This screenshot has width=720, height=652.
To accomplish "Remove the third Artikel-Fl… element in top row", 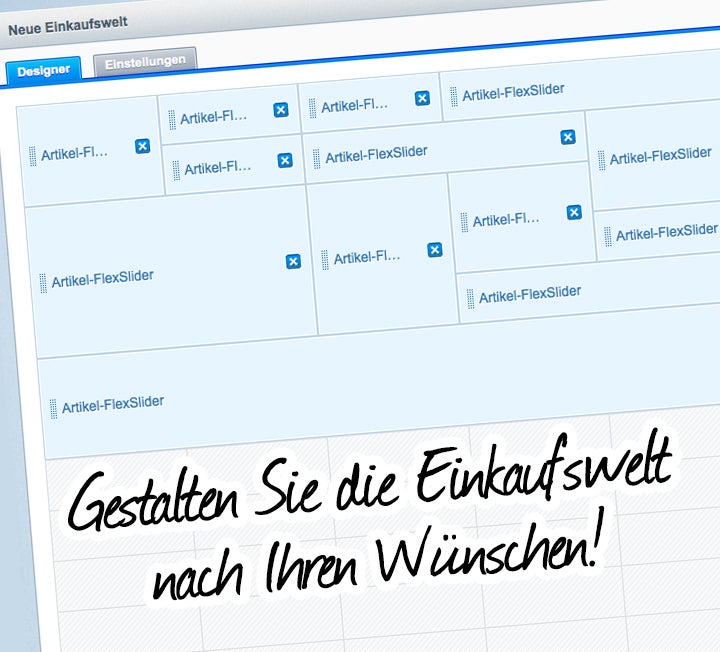I will pyautogui.click(x=422, y=98).
